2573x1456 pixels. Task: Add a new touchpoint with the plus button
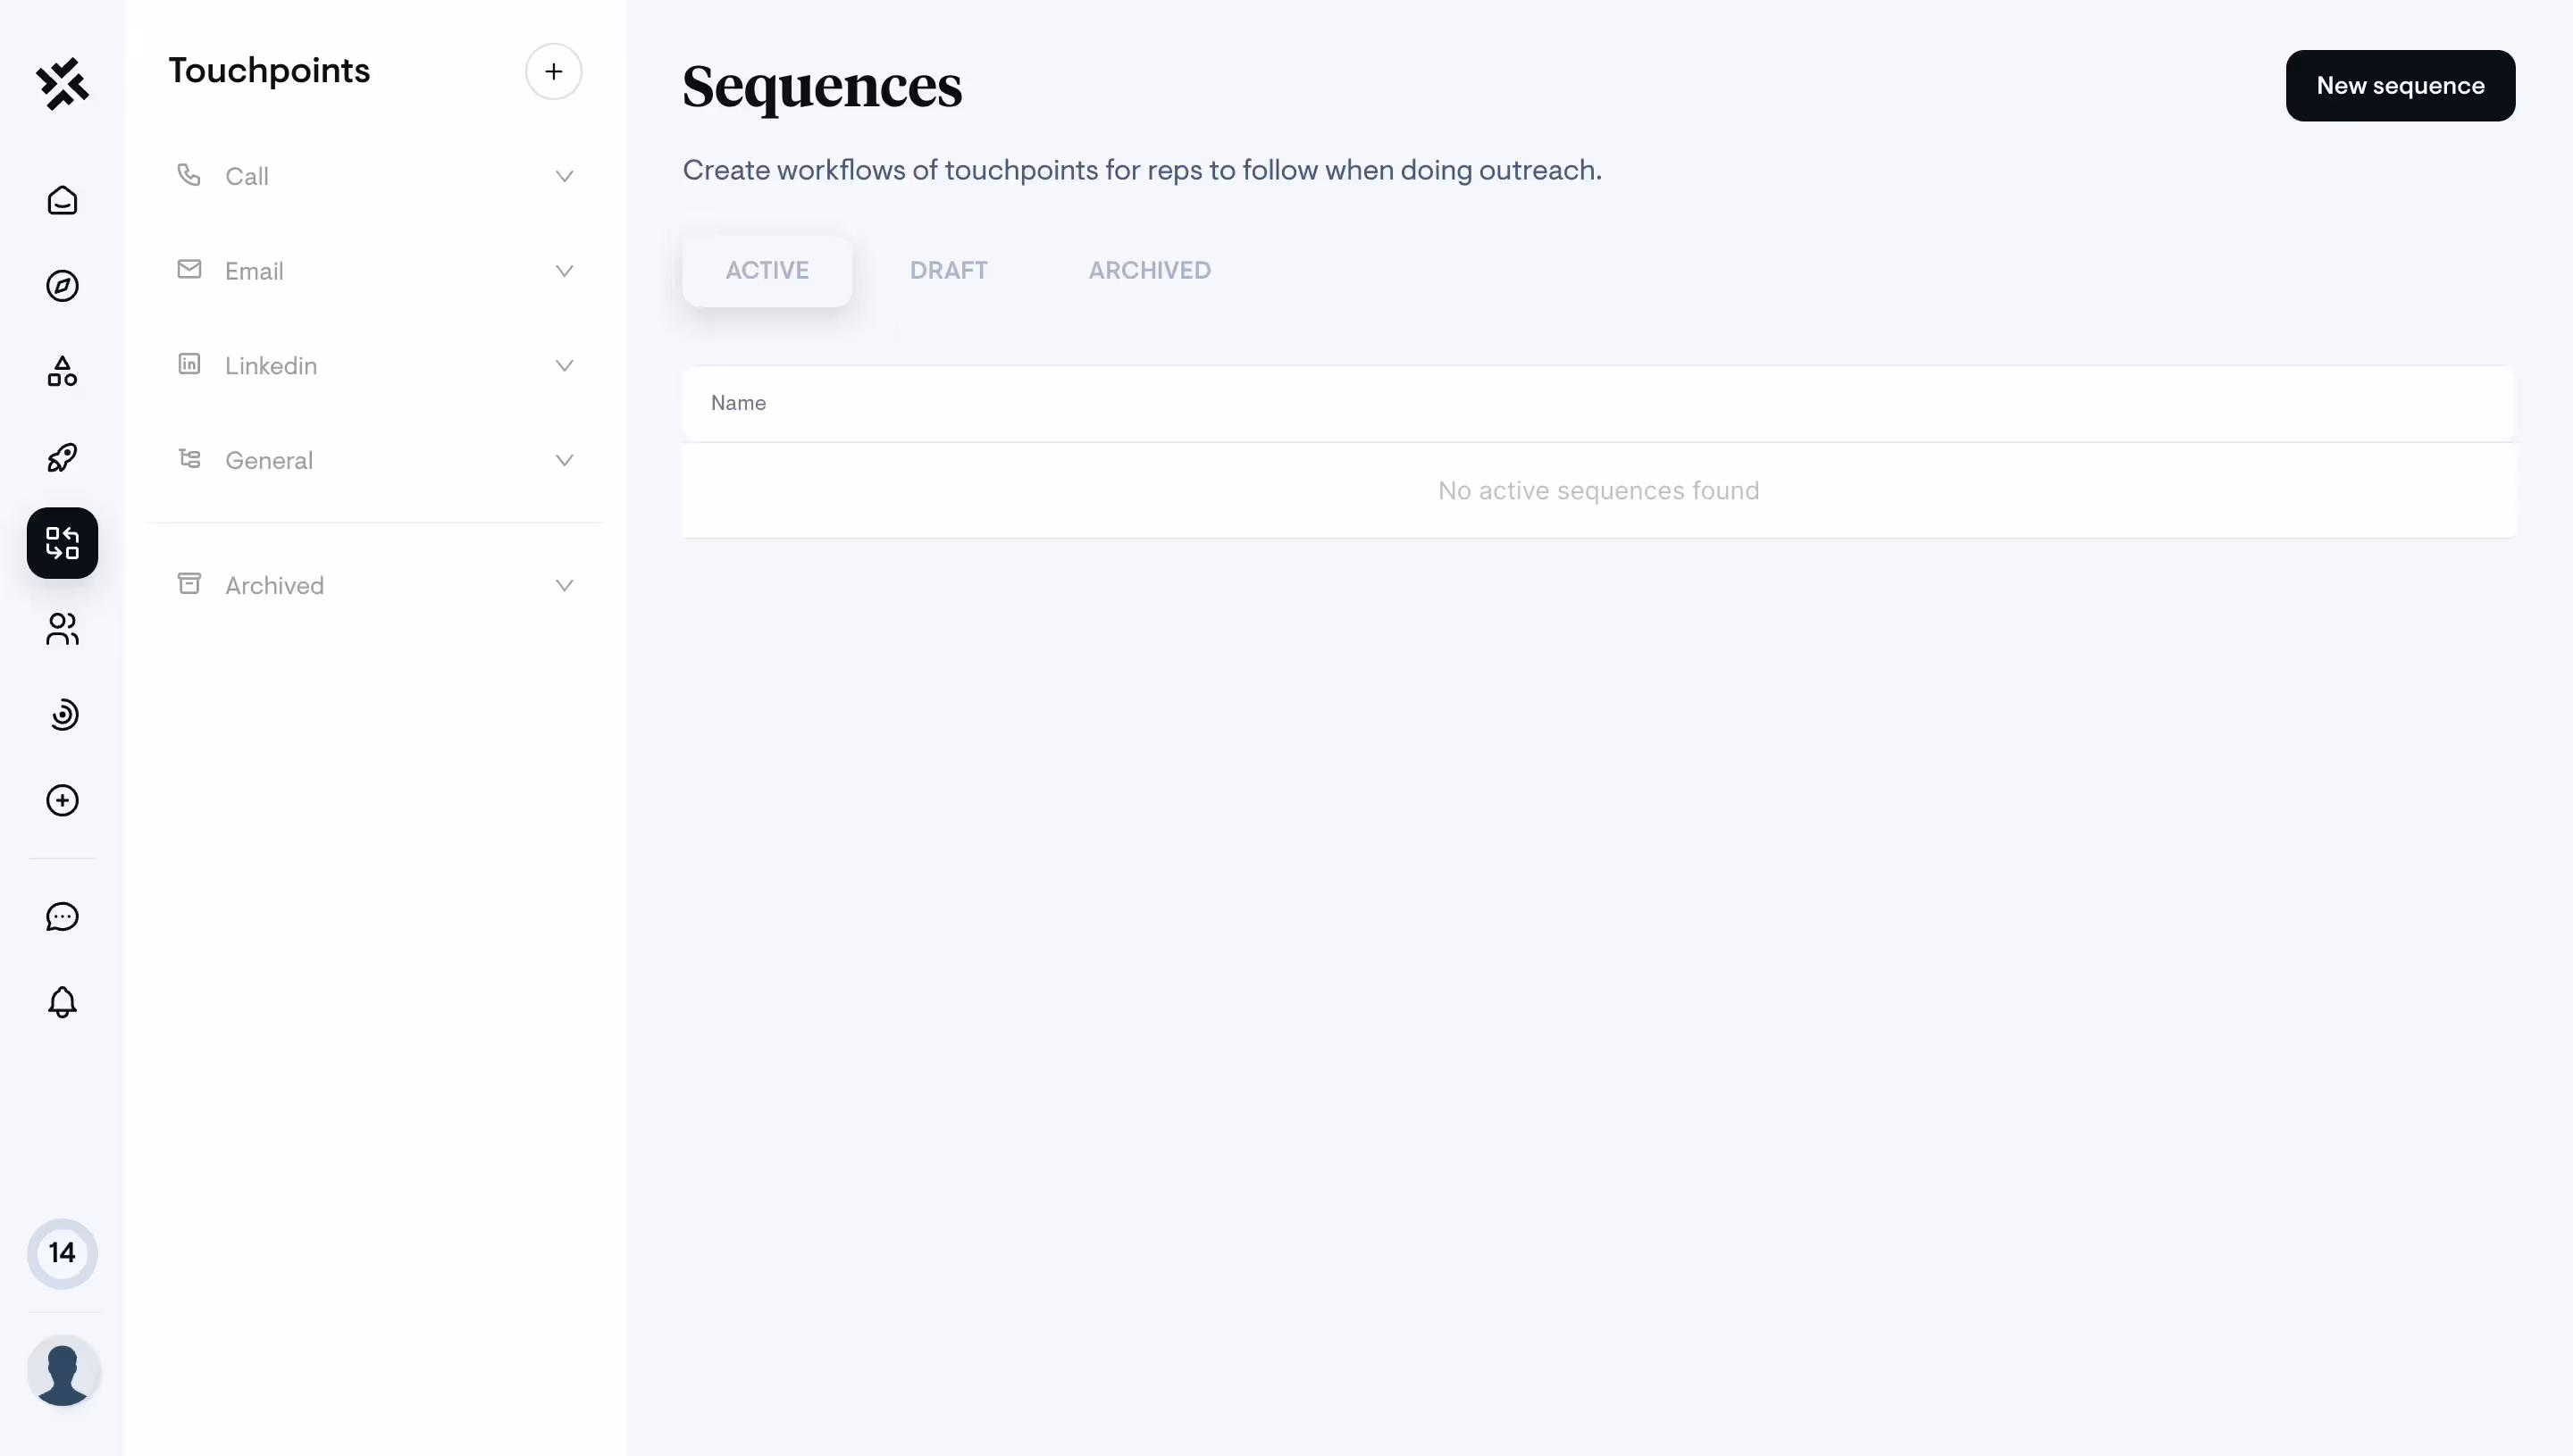[553, 71]
